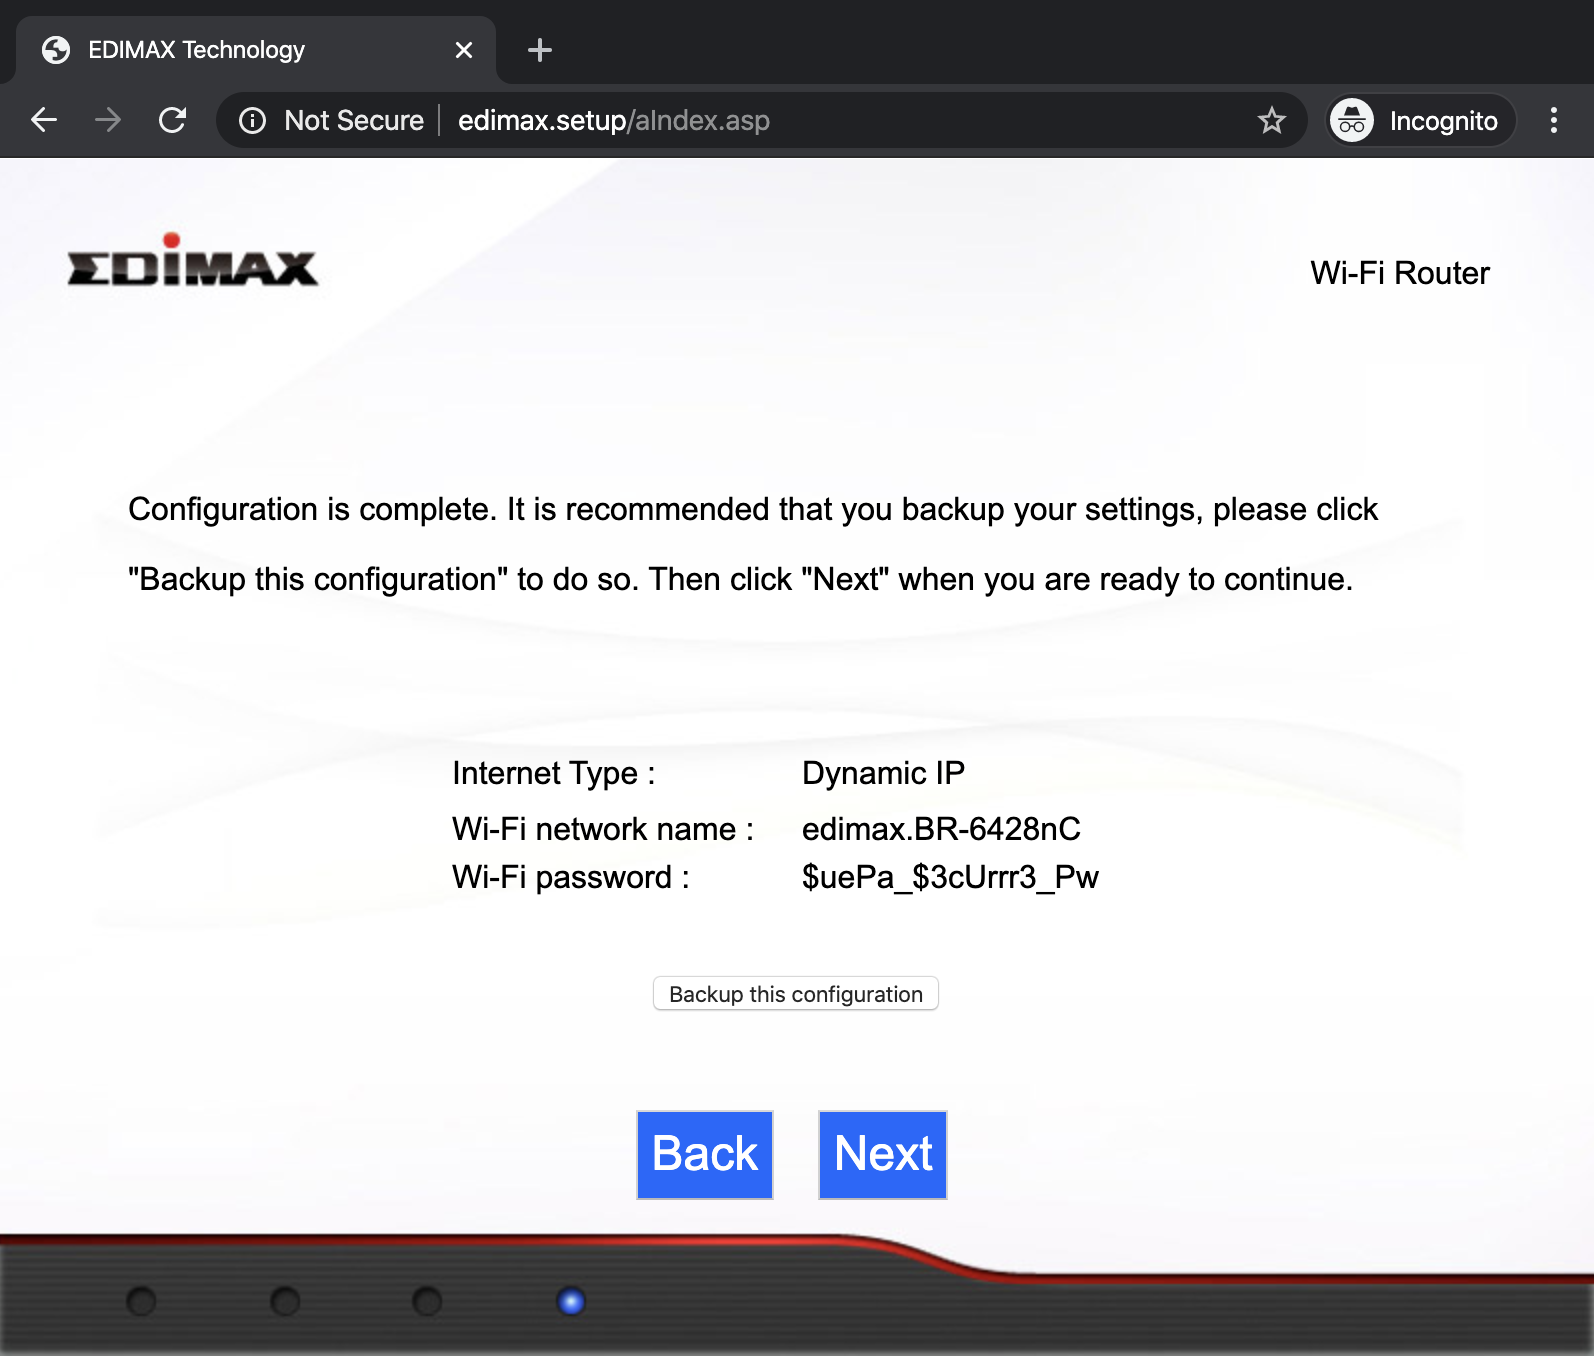Open a new browser tab

point(540,50)
